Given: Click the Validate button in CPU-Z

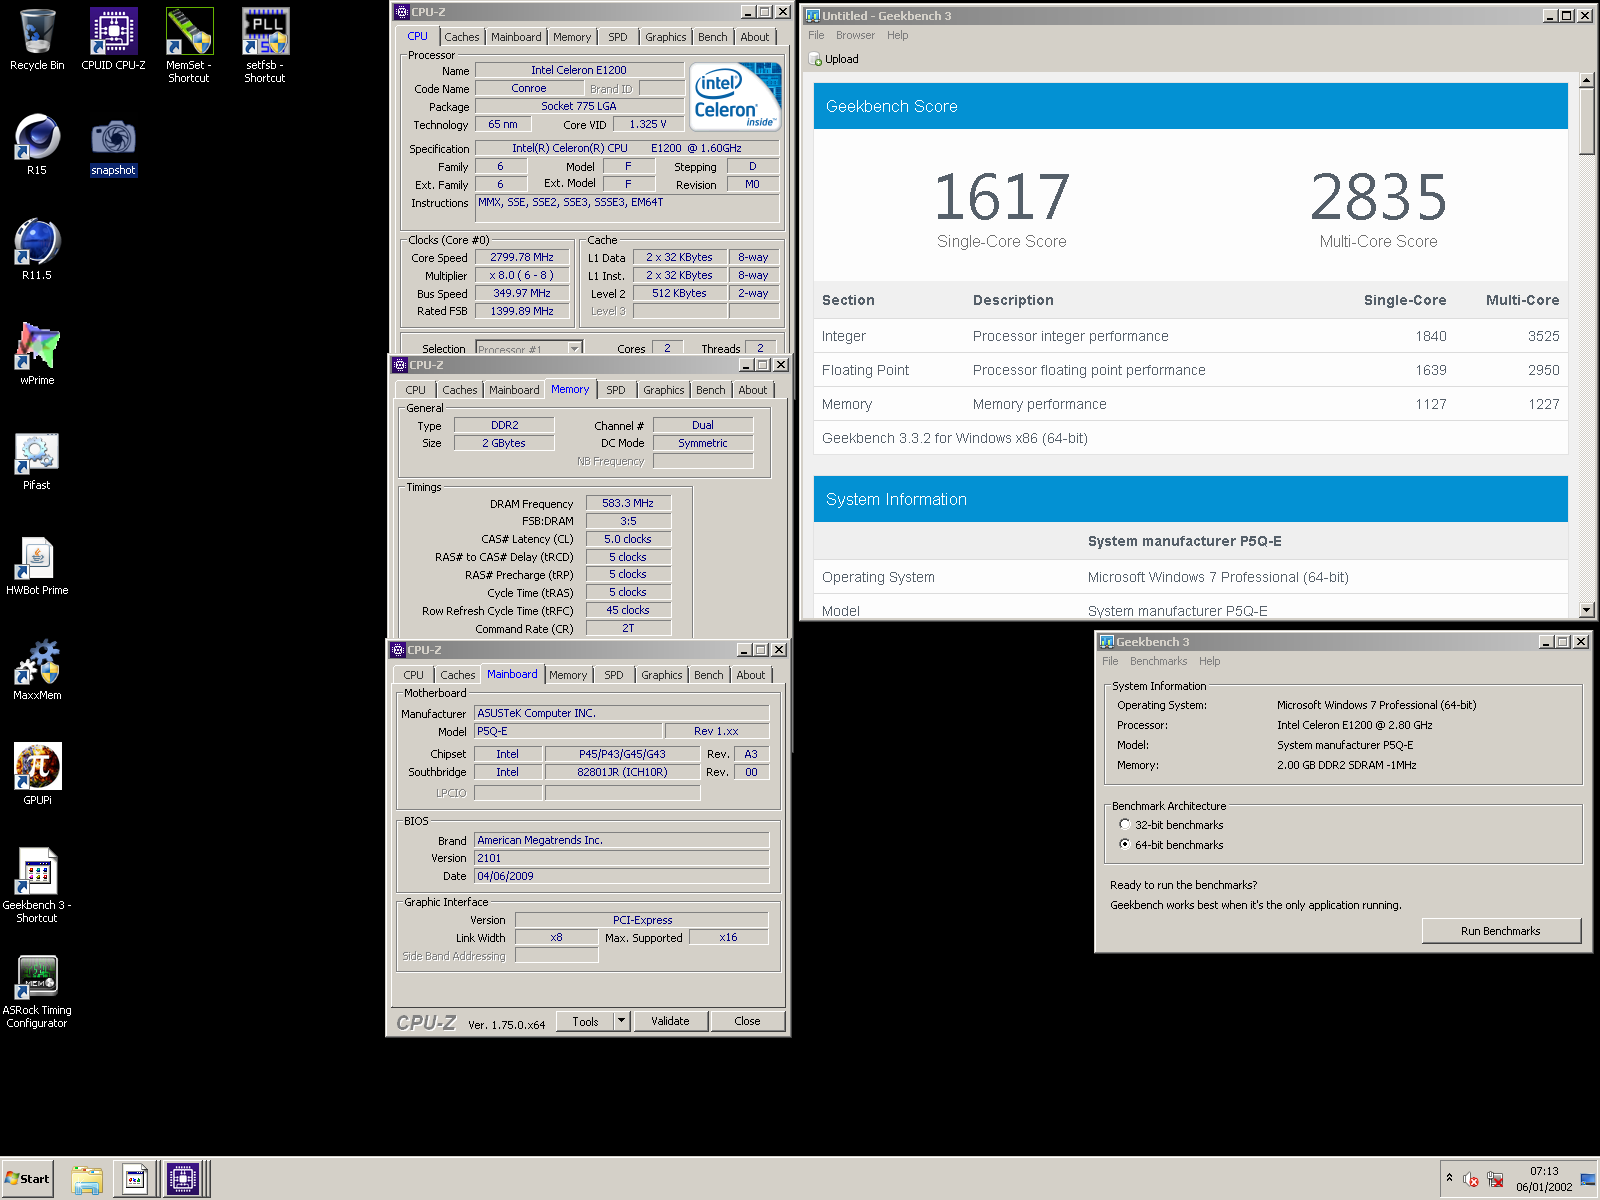Looking at the screenshot, I should tap(670, 1021).
